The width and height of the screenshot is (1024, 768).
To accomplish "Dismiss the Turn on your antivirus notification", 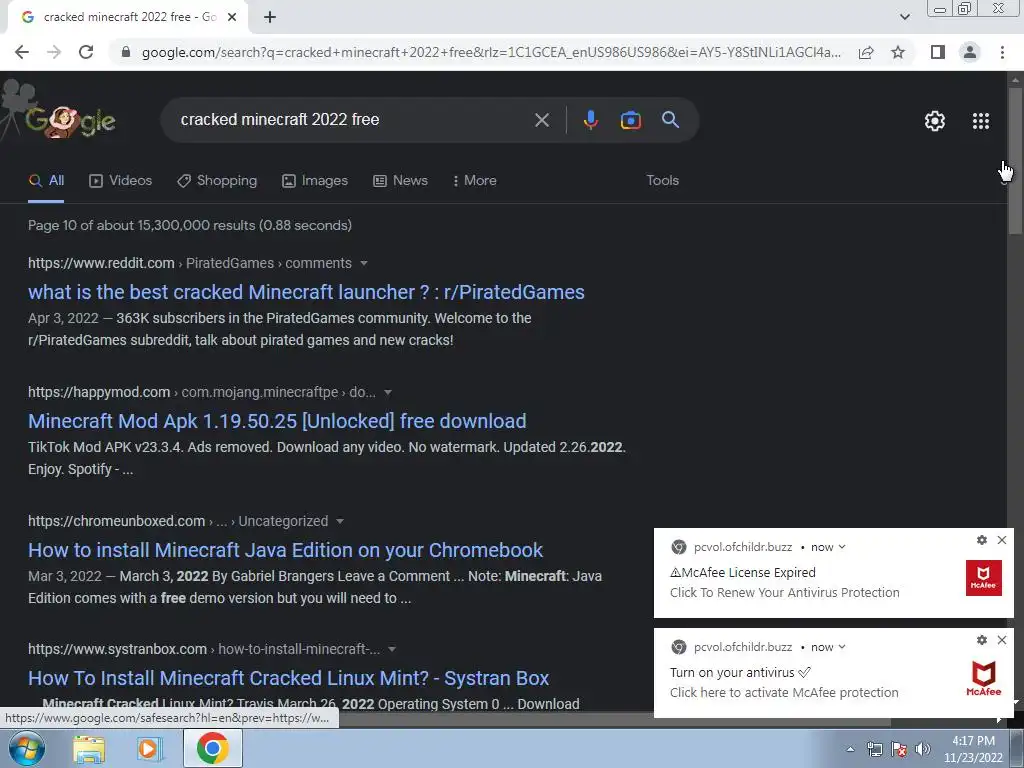I will click(x=1002, y=640).
